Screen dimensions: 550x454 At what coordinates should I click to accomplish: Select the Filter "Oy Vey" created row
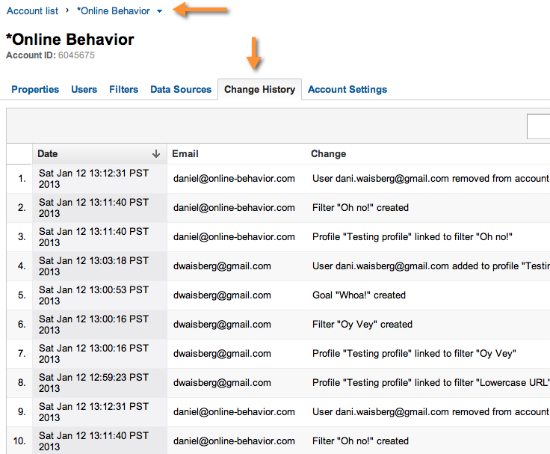[x=279, y=324]
